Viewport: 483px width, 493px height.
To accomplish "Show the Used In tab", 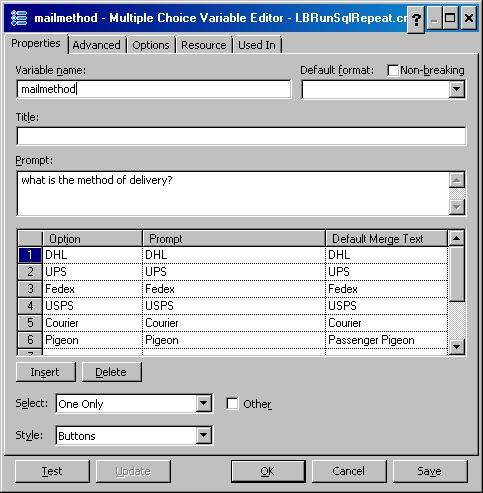I will (257, 45).
